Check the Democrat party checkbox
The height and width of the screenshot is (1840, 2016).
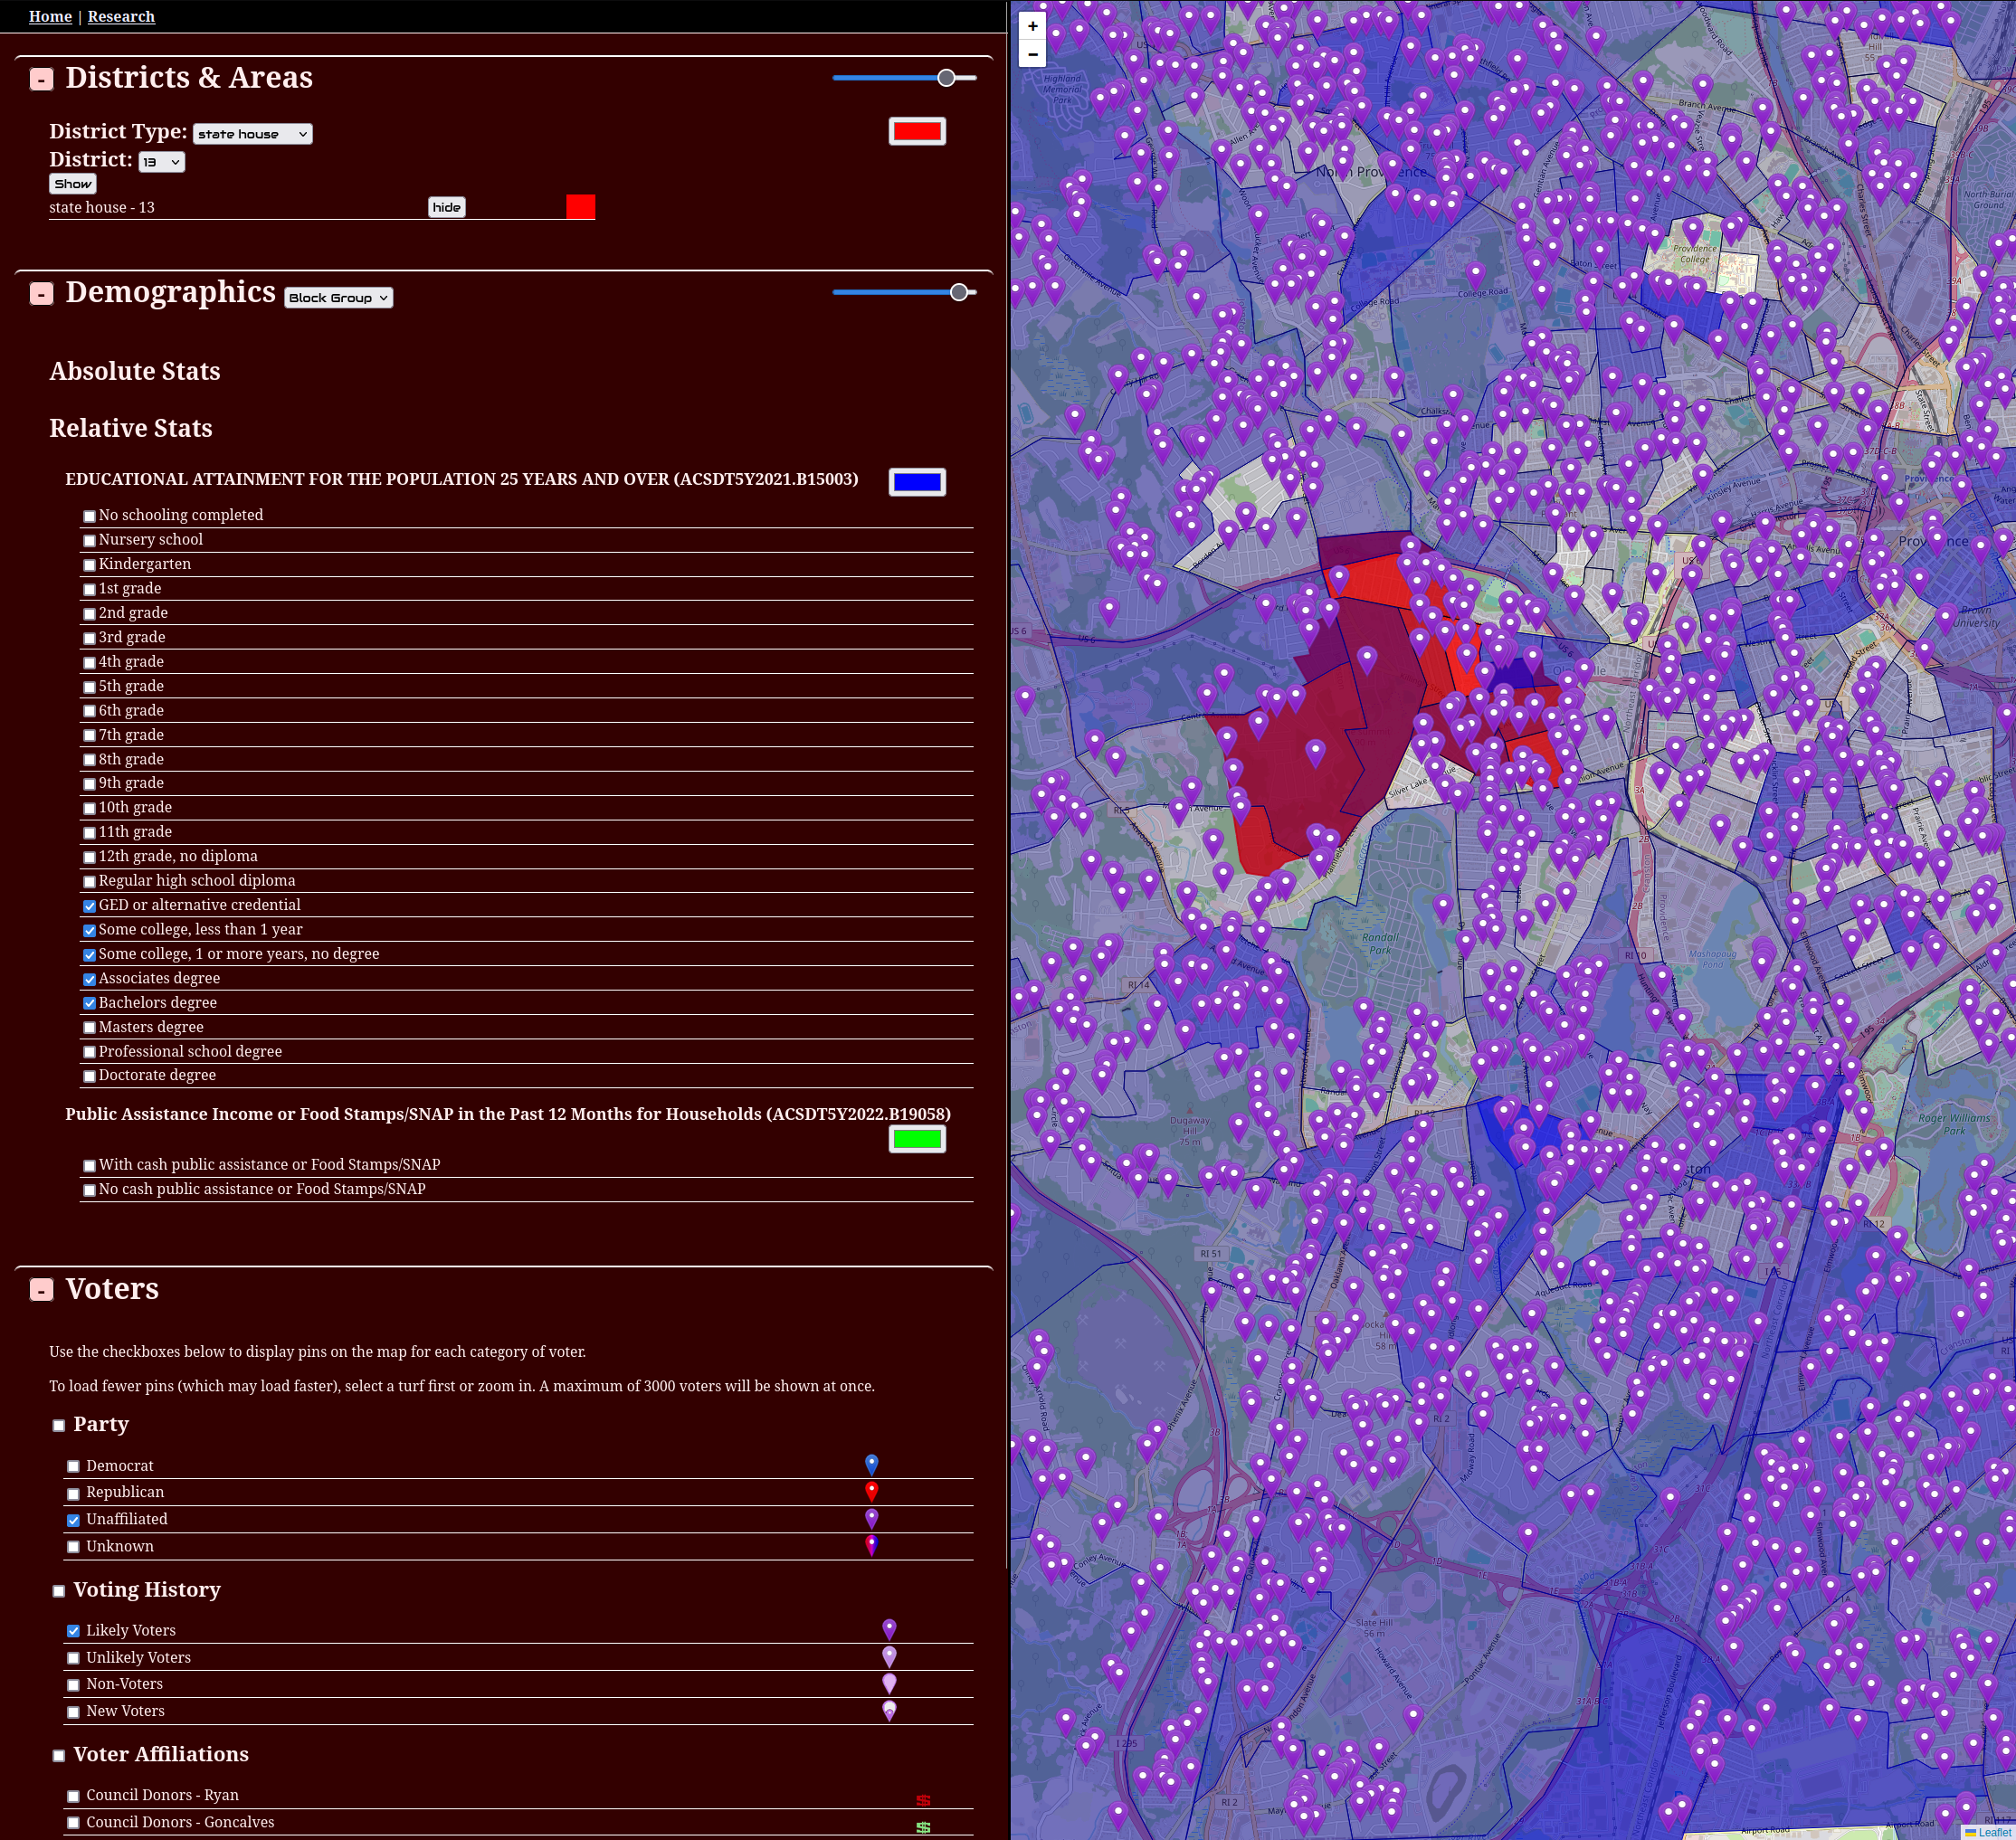[x=73, y=1466]
